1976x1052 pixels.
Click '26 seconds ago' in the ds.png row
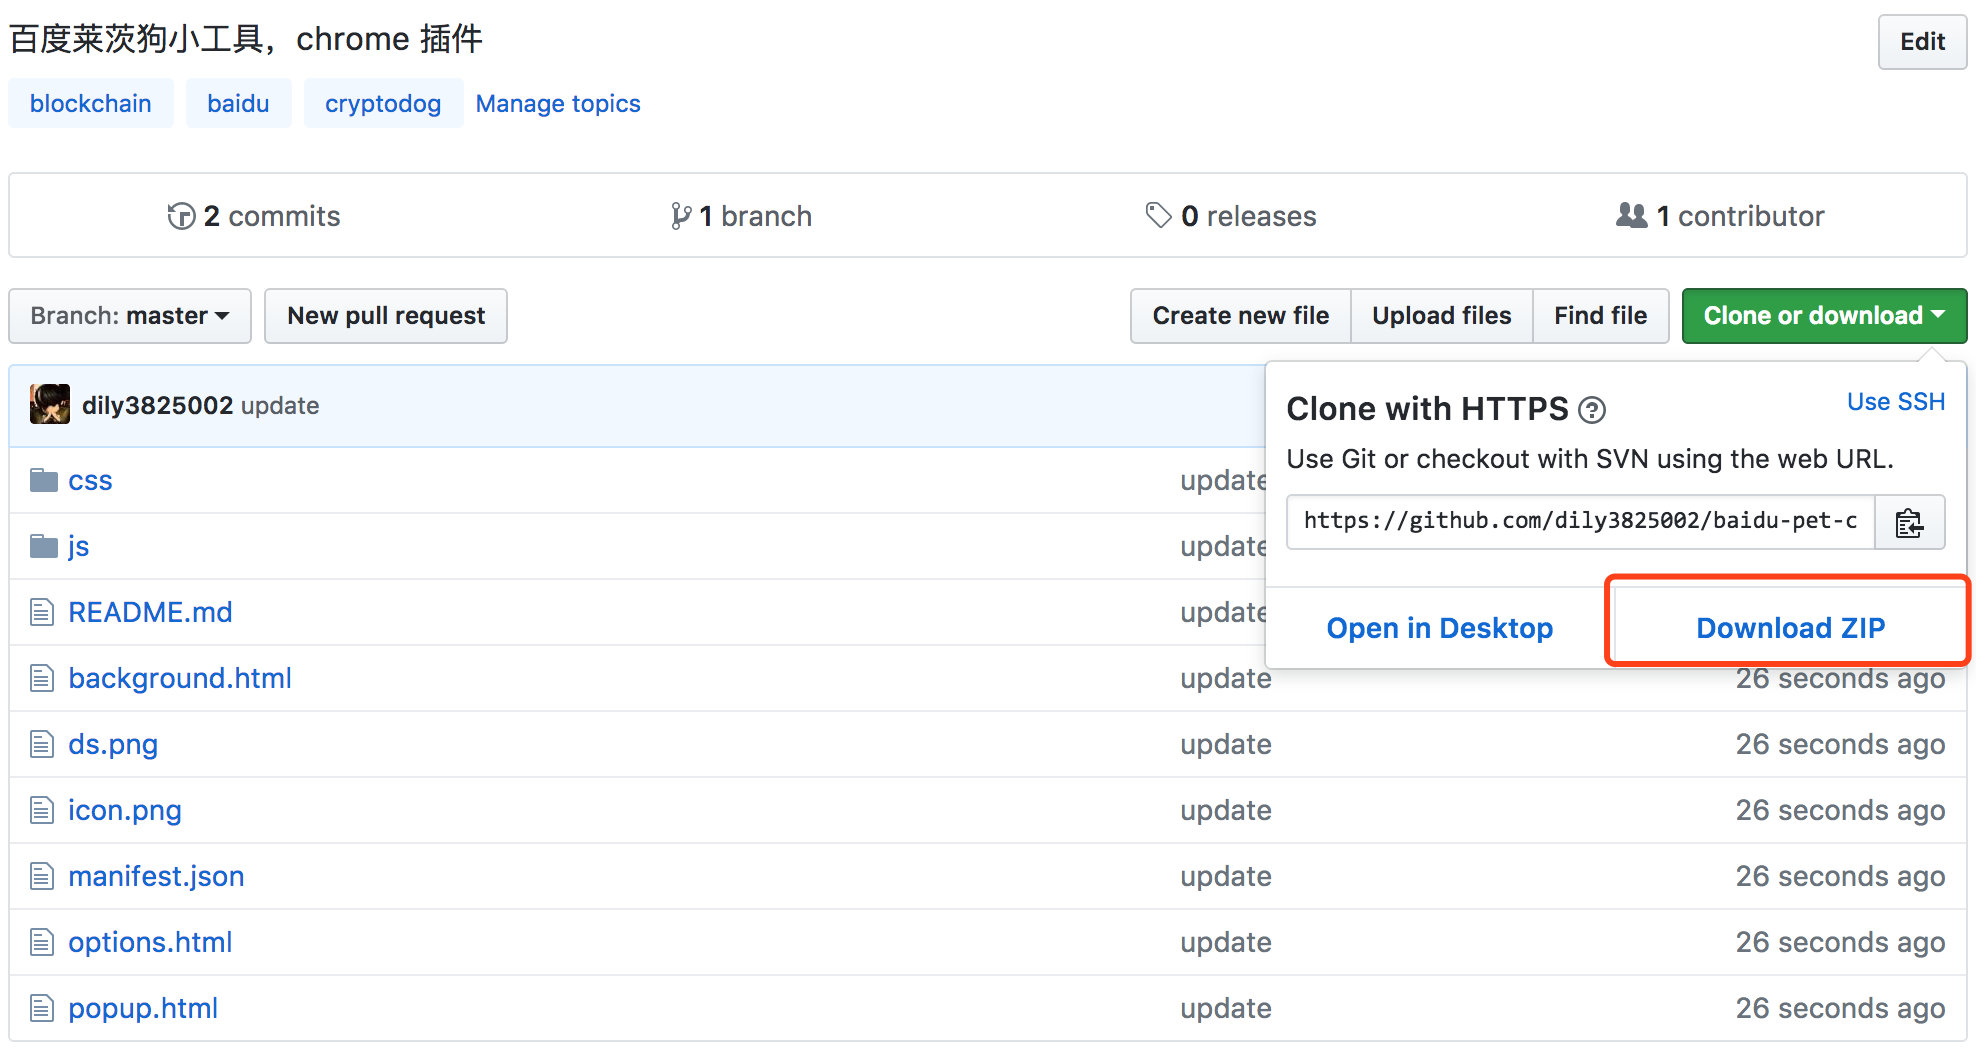pyautogui.click(x=1840, y=745)
